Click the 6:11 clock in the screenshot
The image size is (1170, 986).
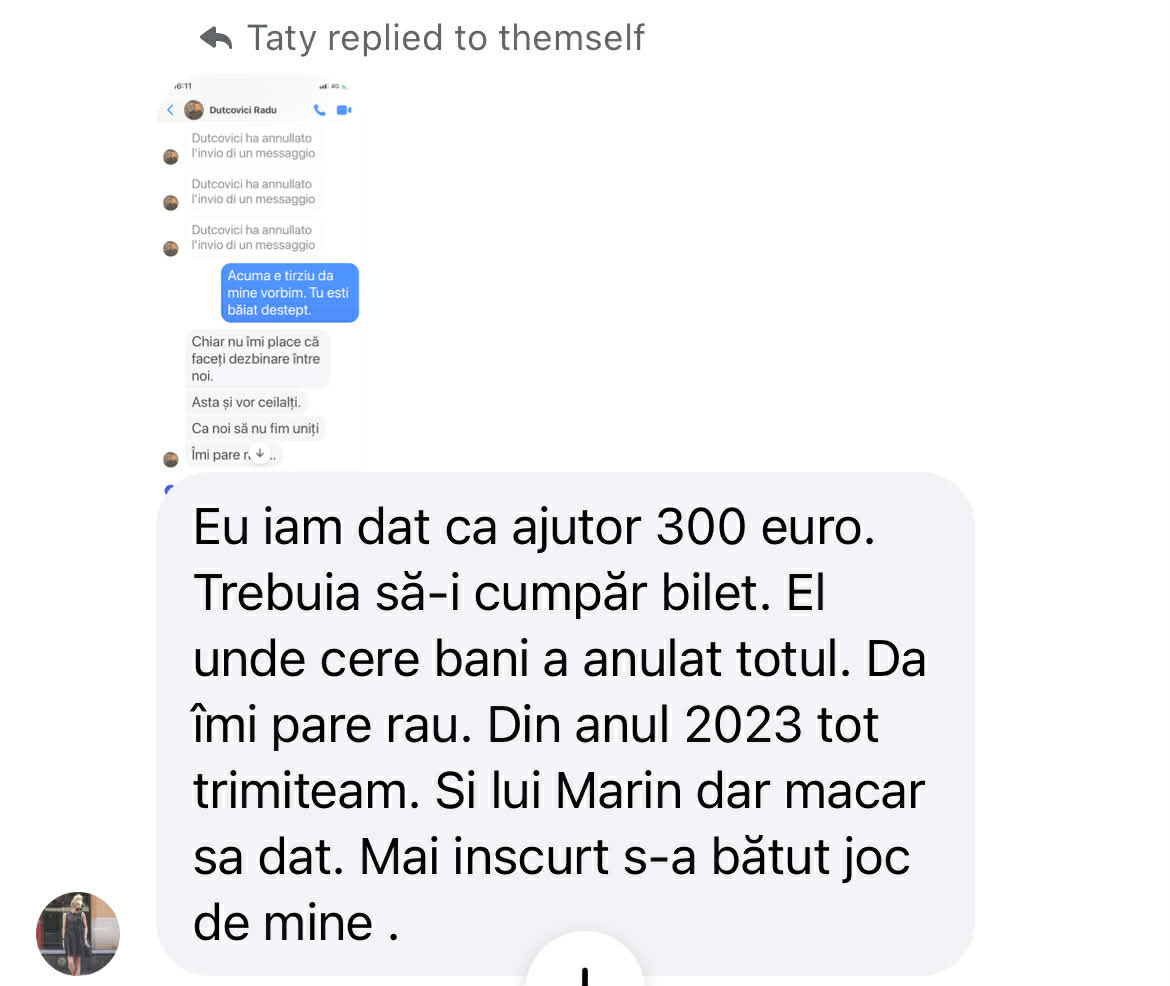(x=183, y=86)
